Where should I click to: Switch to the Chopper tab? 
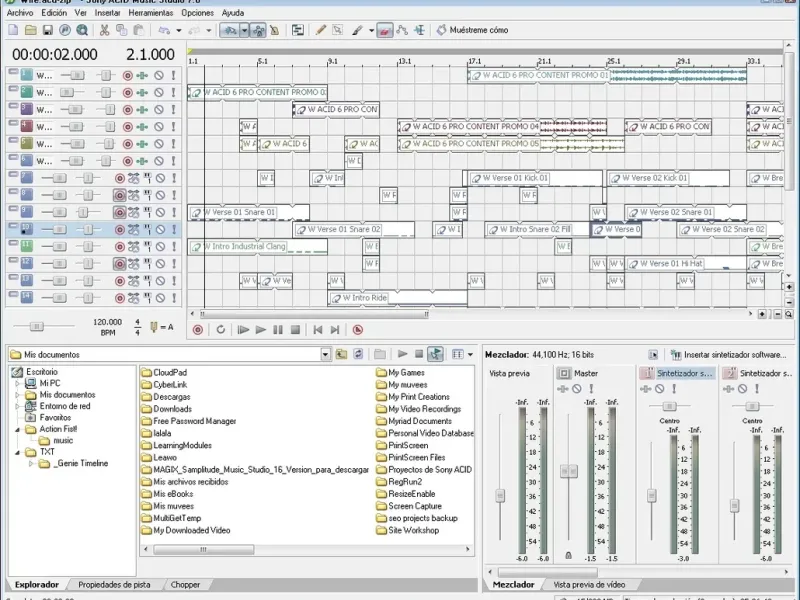[x=185, y=584]
